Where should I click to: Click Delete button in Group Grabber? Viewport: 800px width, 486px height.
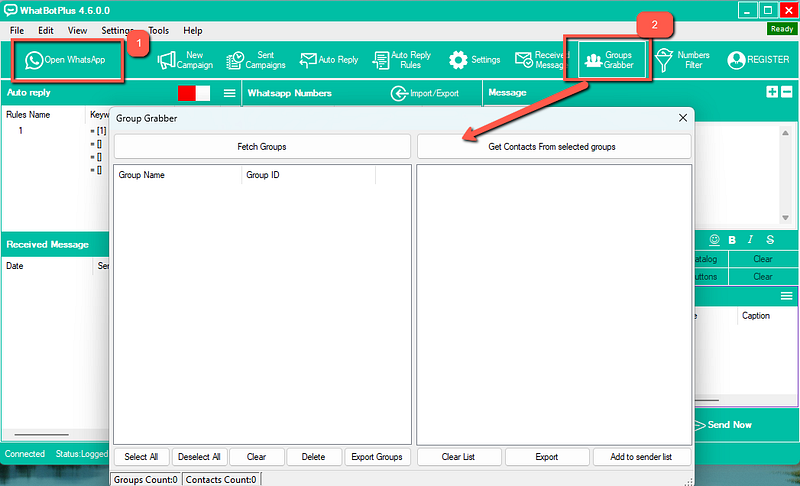(x=313, y=457)
